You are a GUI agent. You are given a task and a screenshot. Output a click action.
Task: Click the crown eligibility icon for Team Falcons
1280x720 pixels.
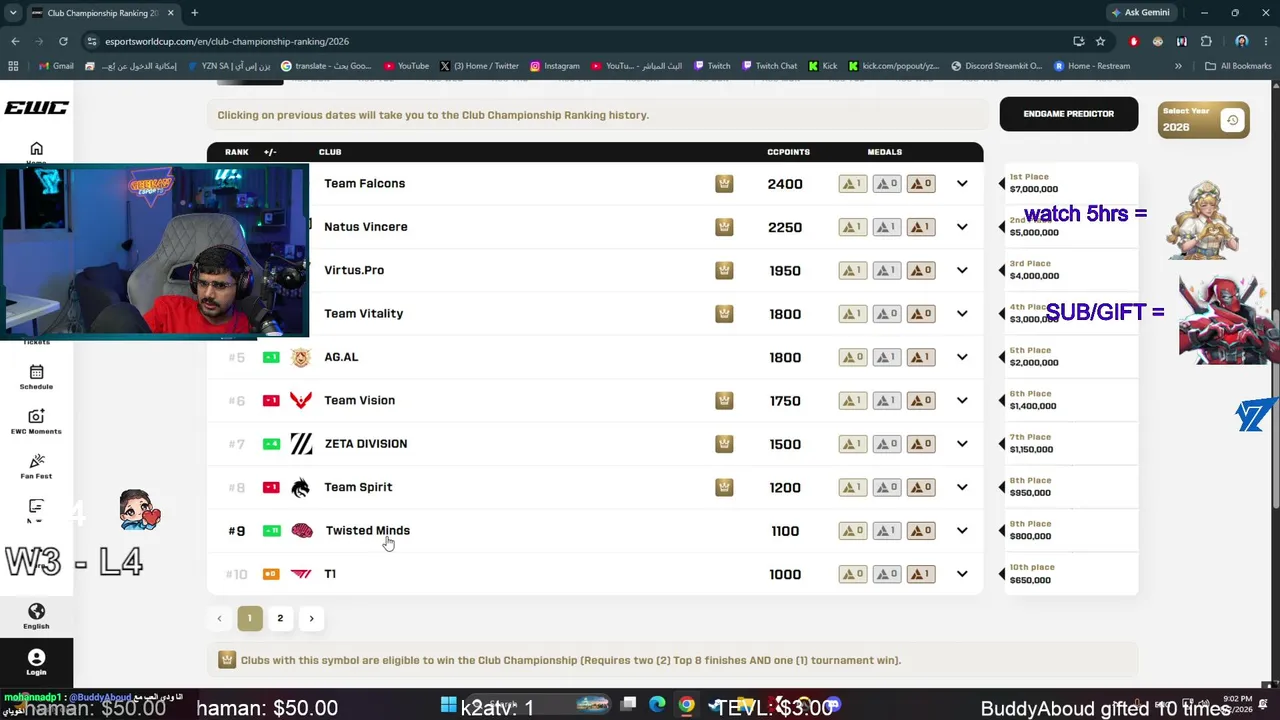724,184
